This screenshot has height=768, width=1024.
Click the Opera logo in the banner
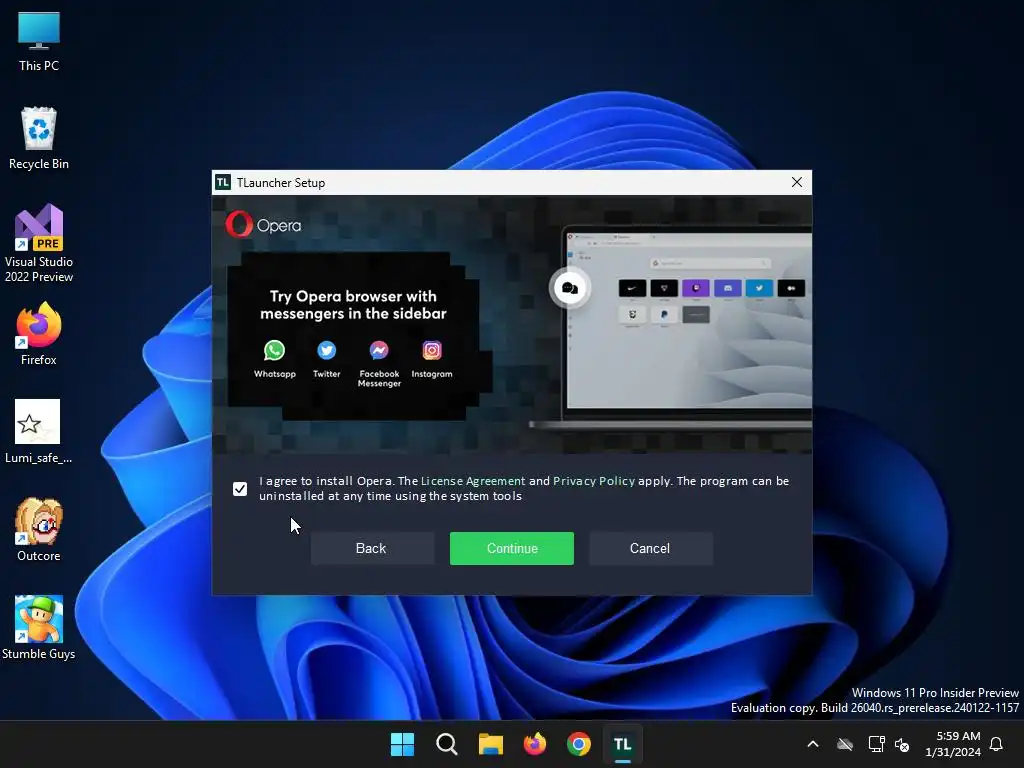pos(263,225)
